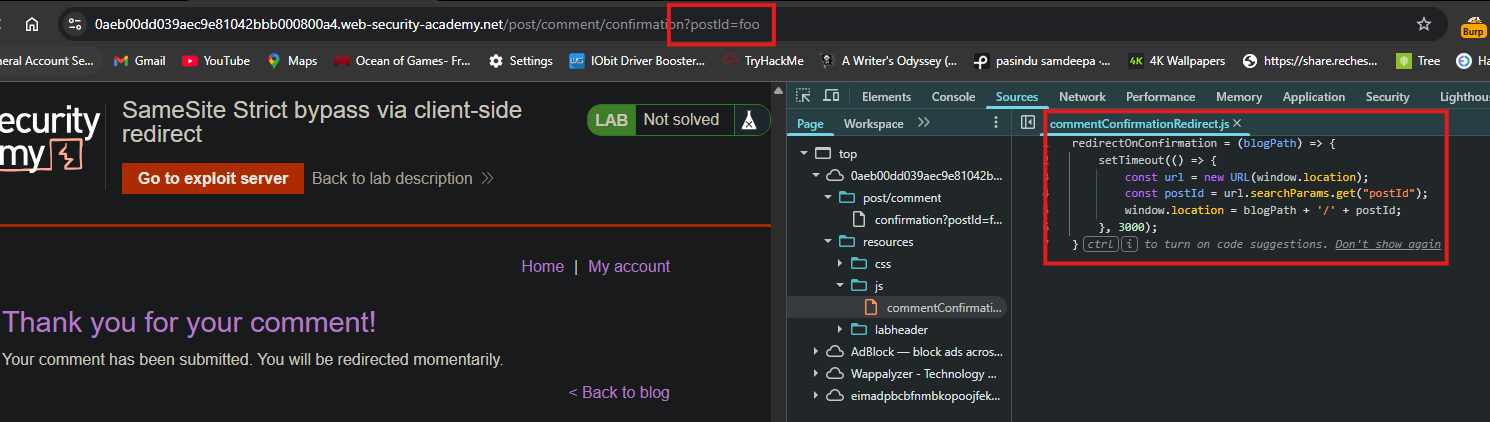Click the URL address bar
Viewport: 1490px width, 422px height.
pyautogui.click(x=740, y=24)
